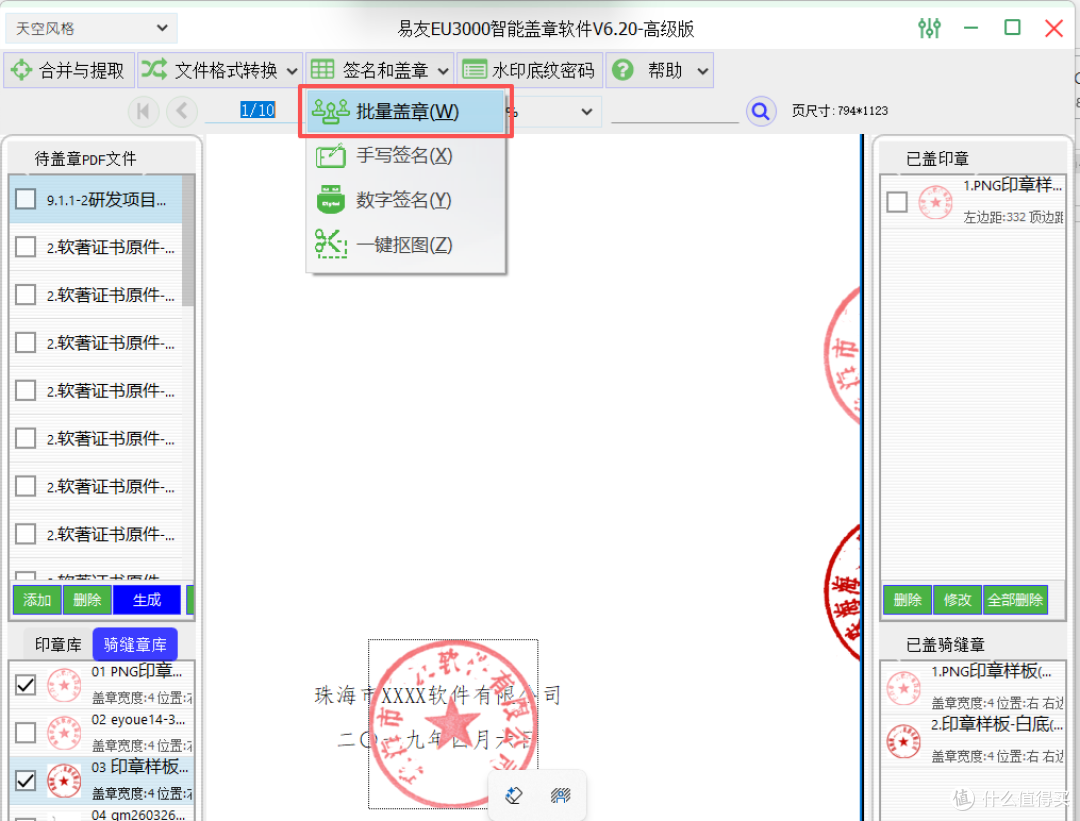Select 03 印章样板 seal thumbnail

(x=64, y=780)
